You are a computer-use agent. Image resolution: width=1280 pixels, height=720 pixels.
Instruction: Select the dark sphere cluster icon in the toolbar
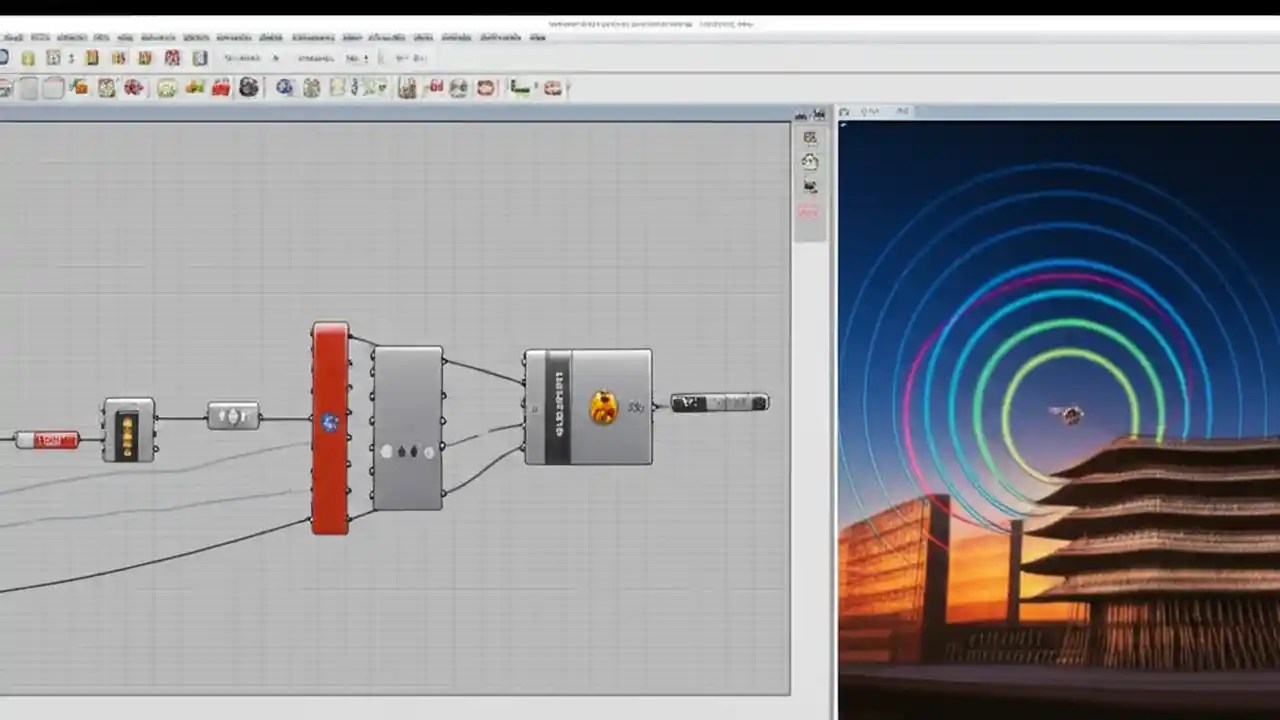coord(248,87)
